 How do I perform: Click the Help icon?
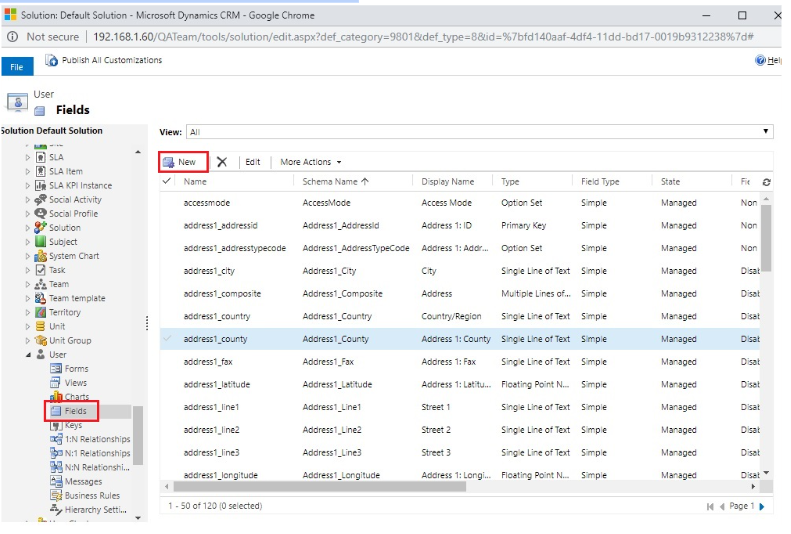click(761, 61)
